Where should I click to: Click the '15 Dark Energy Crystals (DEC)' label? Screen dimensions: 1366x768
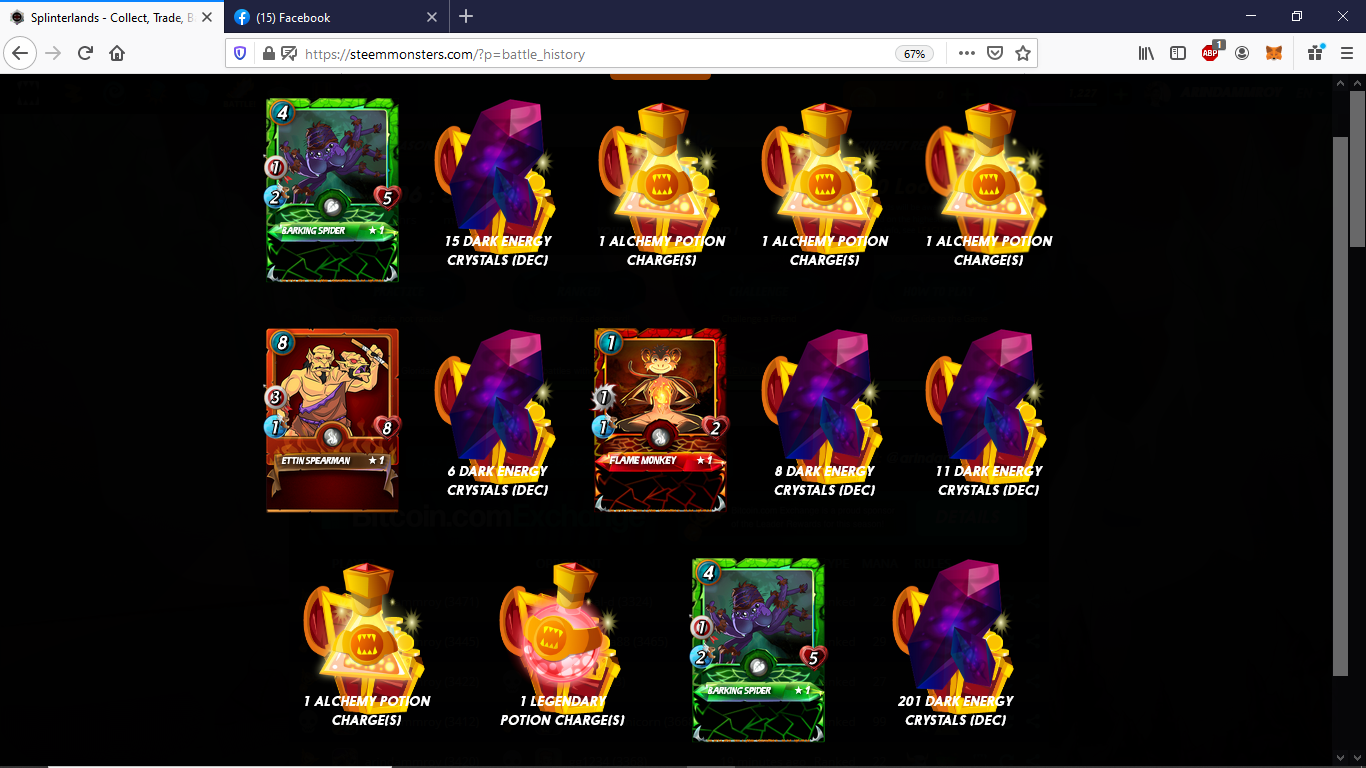498,250
